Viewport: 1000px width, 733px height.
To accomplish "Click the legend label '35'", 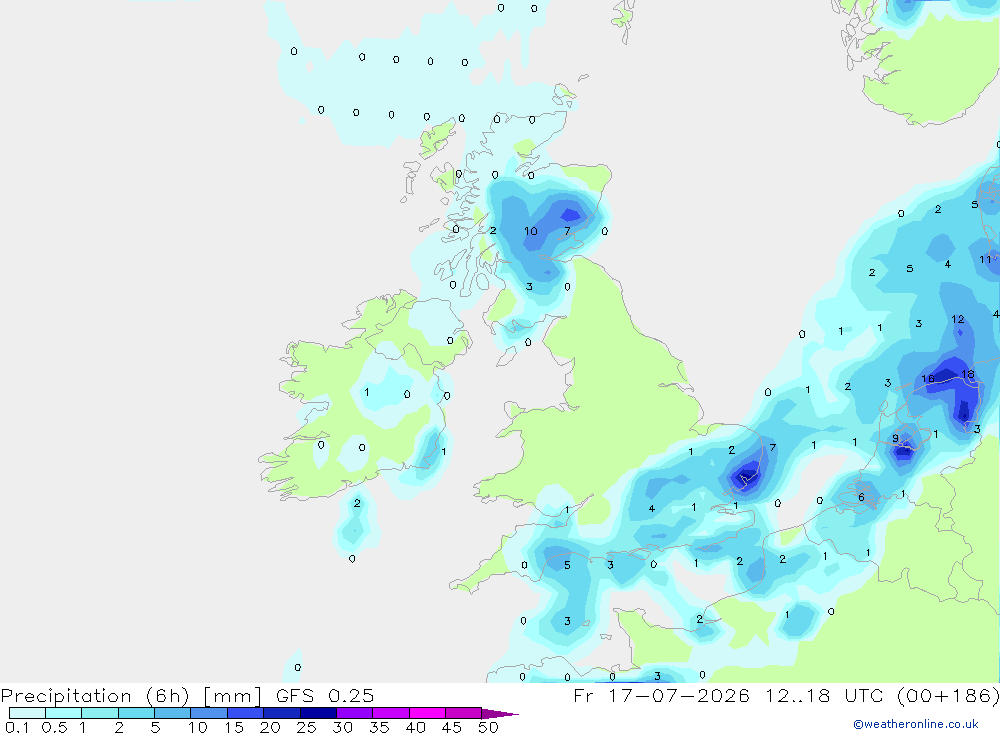I will (x=379, y=727).
